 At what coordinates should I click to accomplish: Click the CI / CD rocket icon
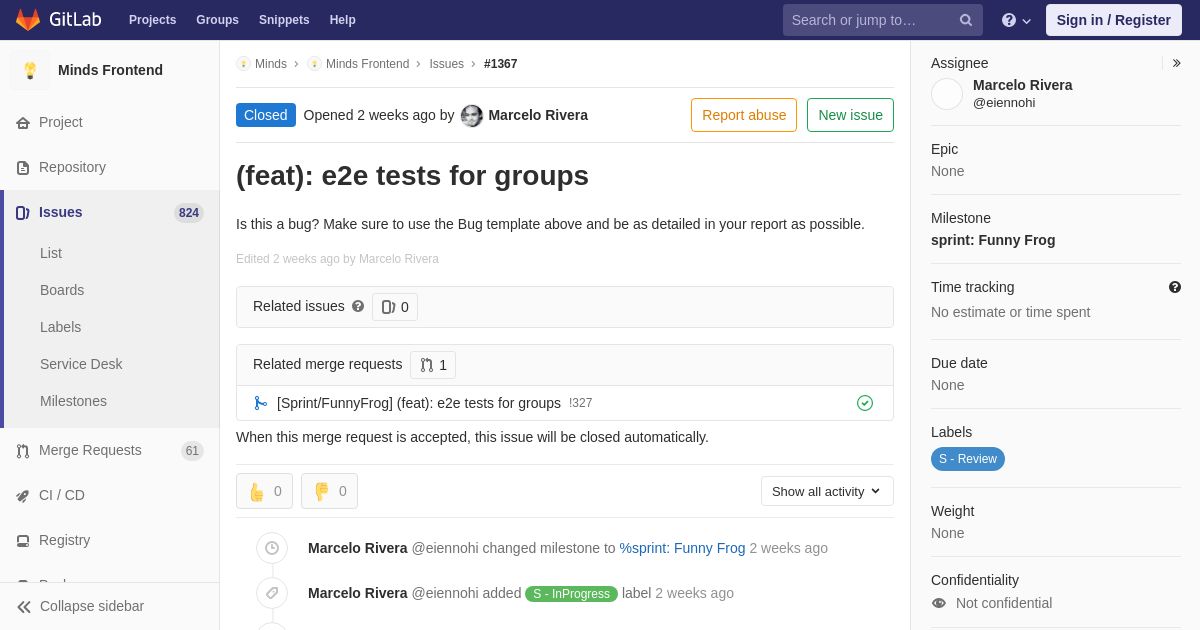click(23, 496)
